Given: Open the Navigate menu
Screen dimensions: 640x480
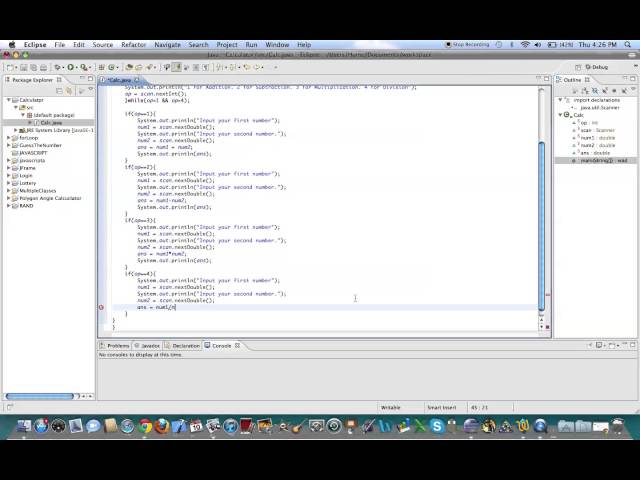Looking at the screenshot, I should click(167, 44).
